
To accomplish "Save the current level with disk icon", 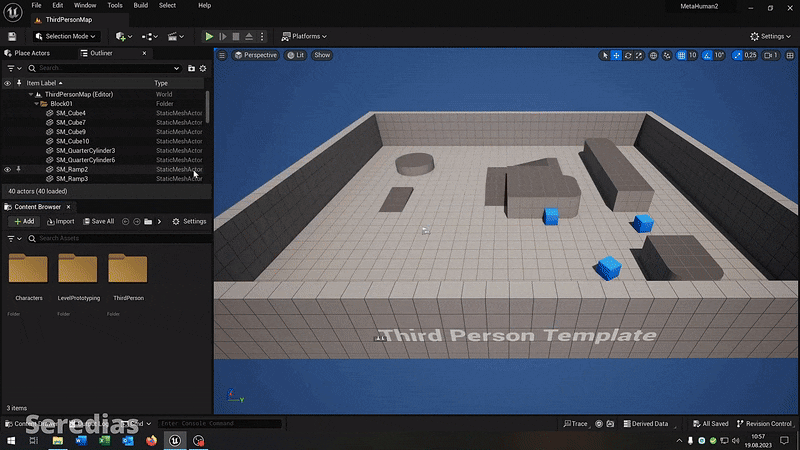I will 14,36.
